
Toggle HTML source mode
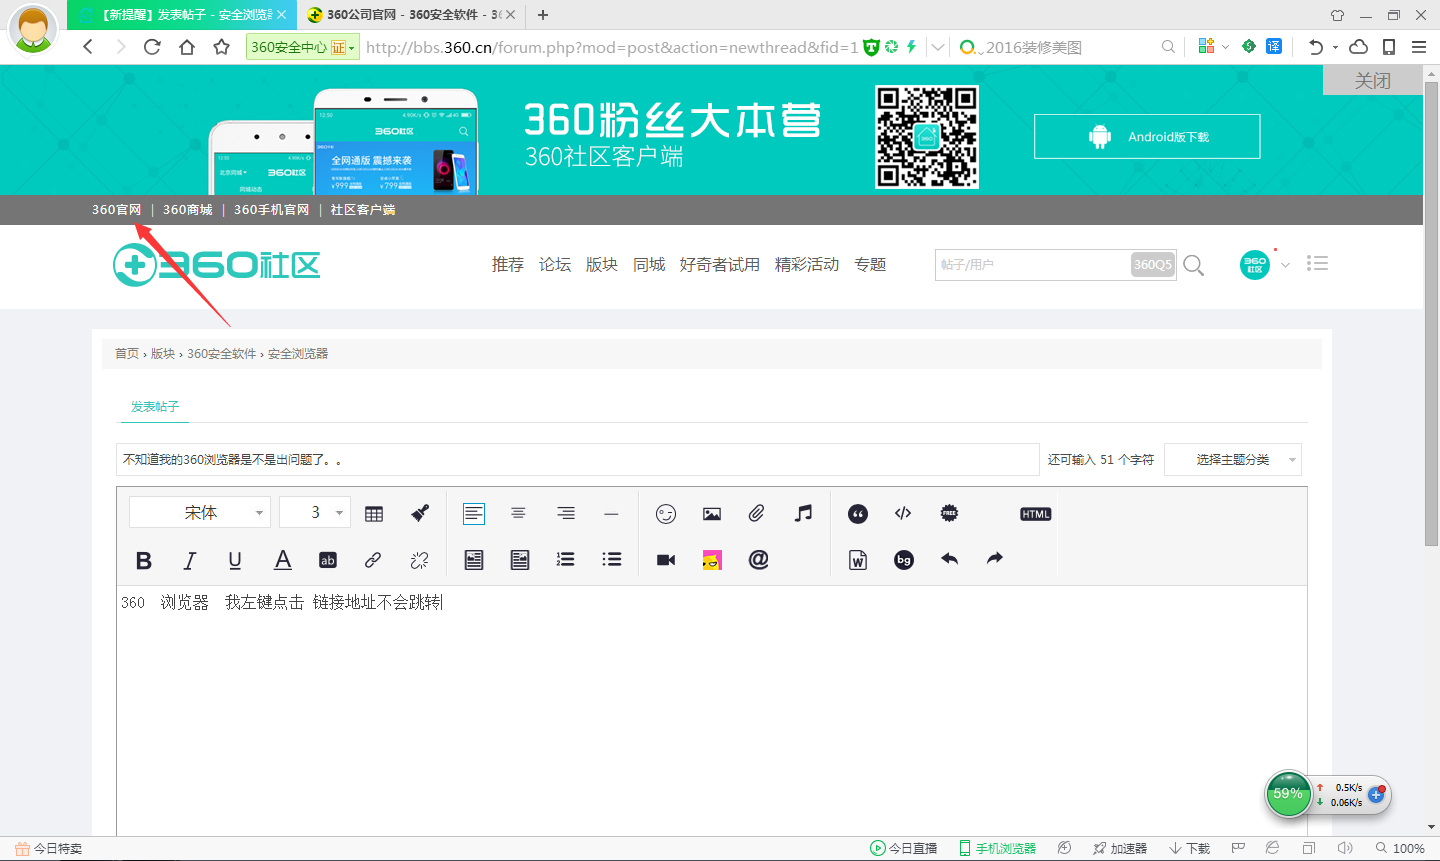tap(1036, 514)
